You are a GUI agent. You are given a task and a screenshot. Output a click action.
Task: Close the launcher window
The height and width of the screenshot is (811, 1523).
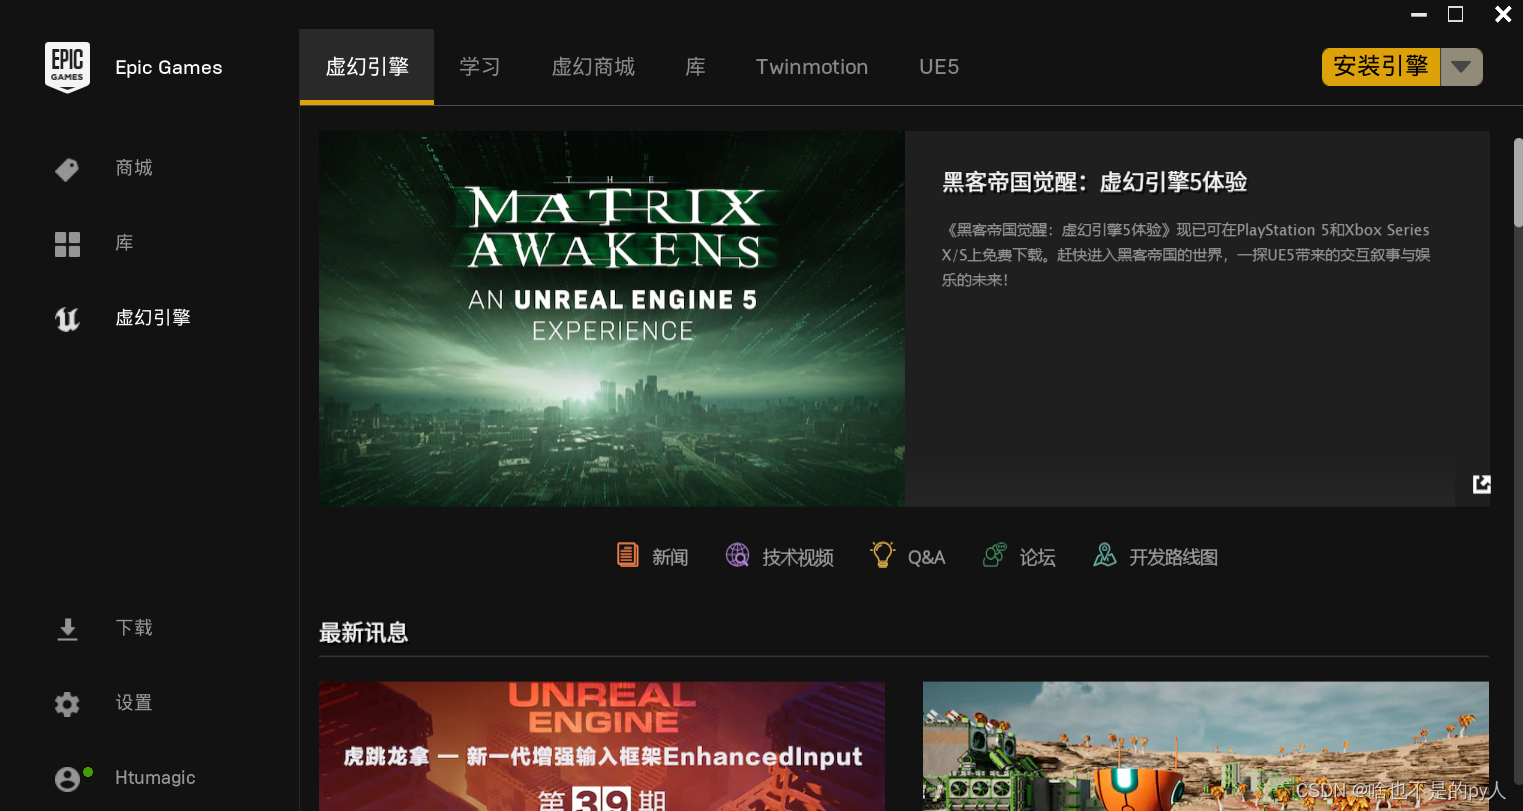click(1503, 14)
